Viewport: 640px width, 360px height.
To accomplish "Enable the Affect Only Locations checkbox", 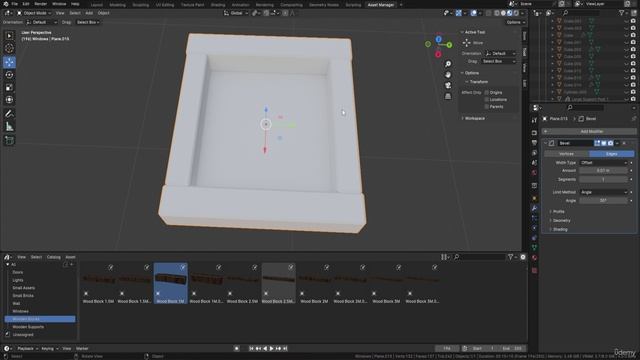I will [487, 100].
